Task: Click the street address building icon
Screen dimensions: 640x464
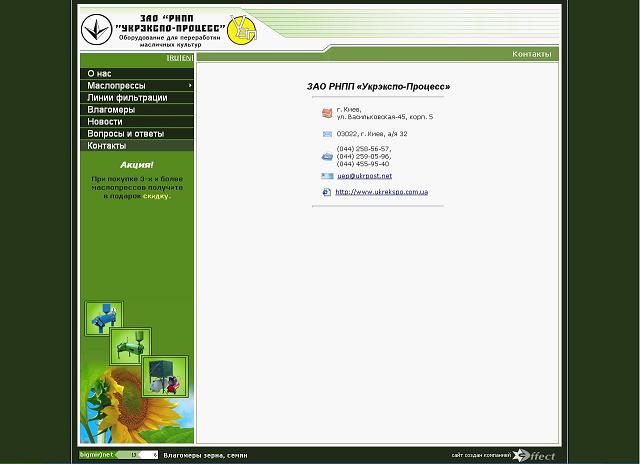Action: pos(327,113)
